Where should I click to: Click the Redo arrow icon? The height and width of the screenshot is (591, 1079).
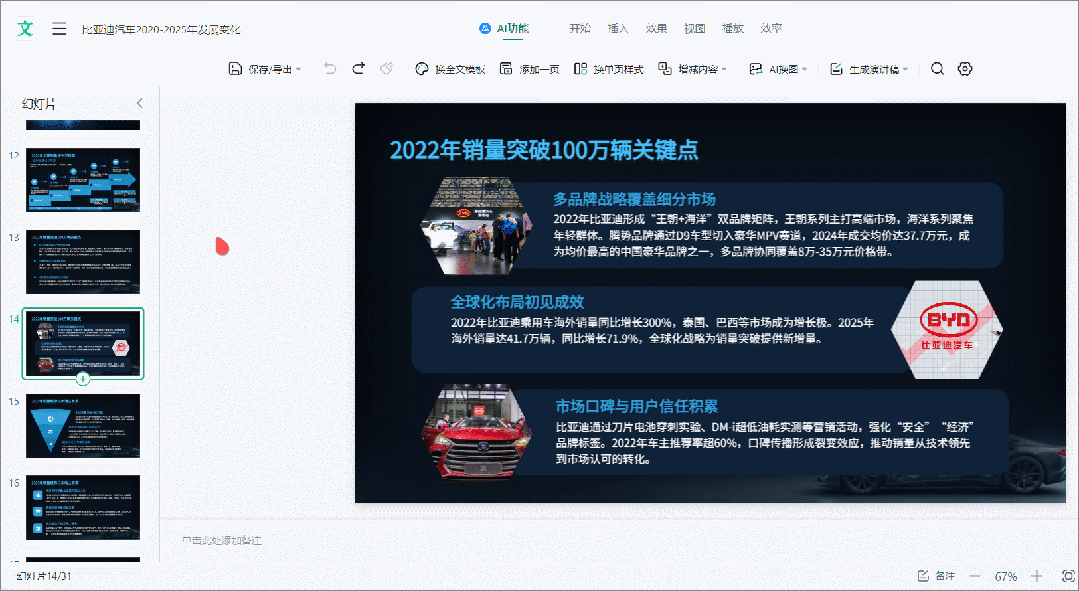[x=359, y=68]
